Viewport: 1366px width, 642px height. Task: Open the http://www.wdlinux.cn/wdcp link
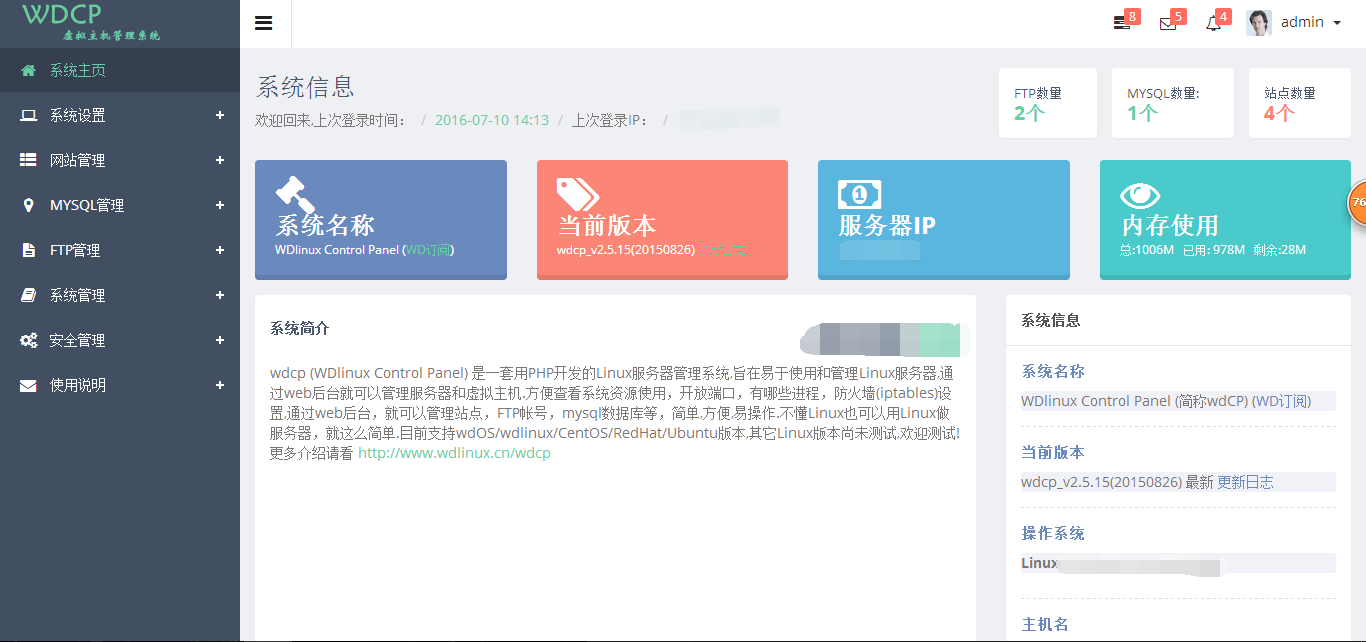[454, 453]
